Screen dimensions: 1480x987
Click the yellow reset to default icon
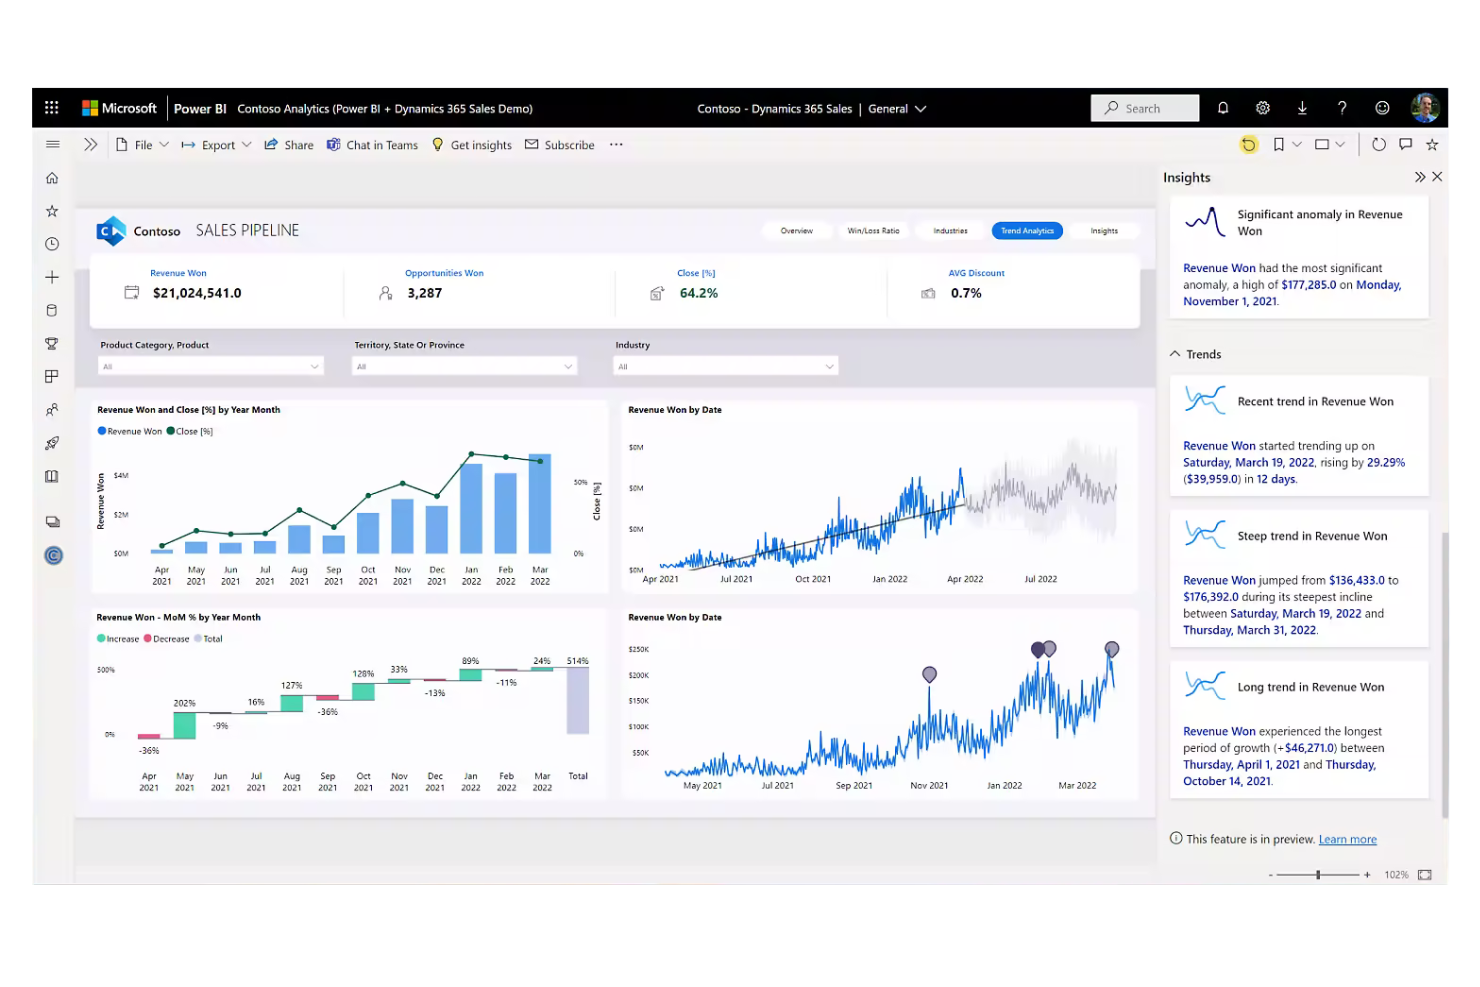[1248, 144]
